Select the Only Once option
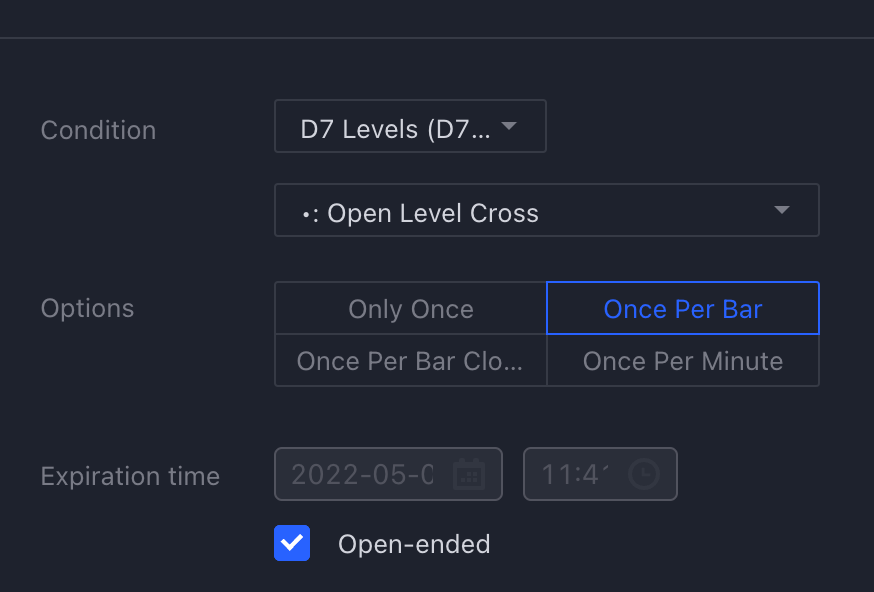 [x=411, y=308]
